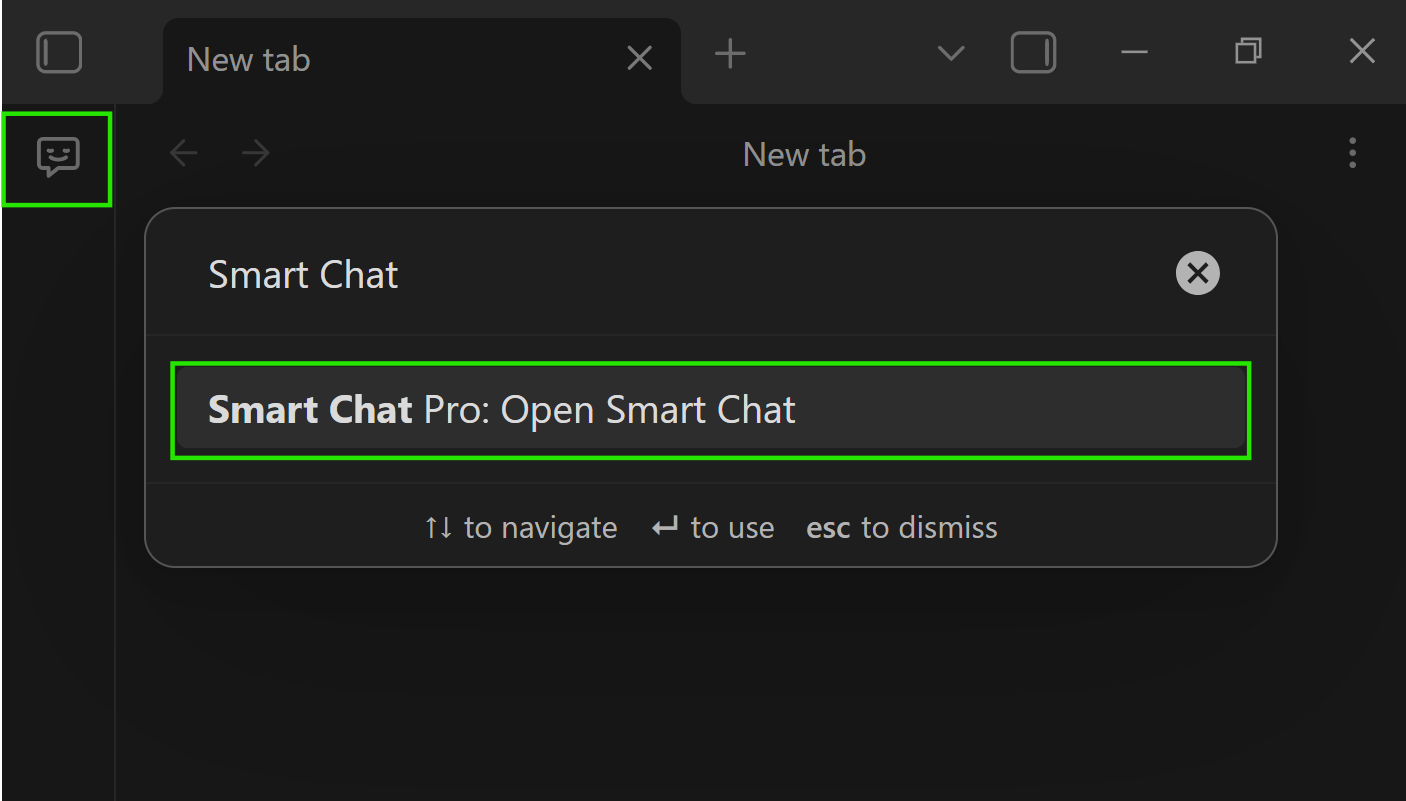Close the application window
This screenshot has width=1406, height=801.
(x=1362, y=52)
